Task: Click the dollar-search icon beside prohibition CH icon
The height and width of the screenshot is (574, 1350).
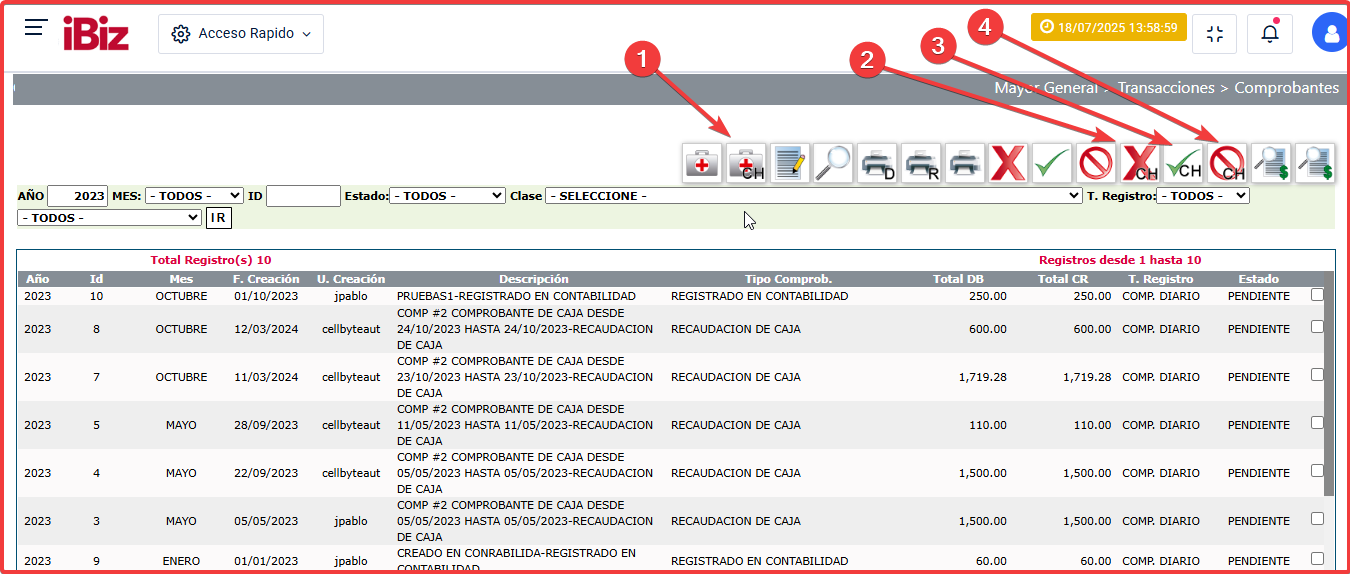Action: coord(1271,163)
